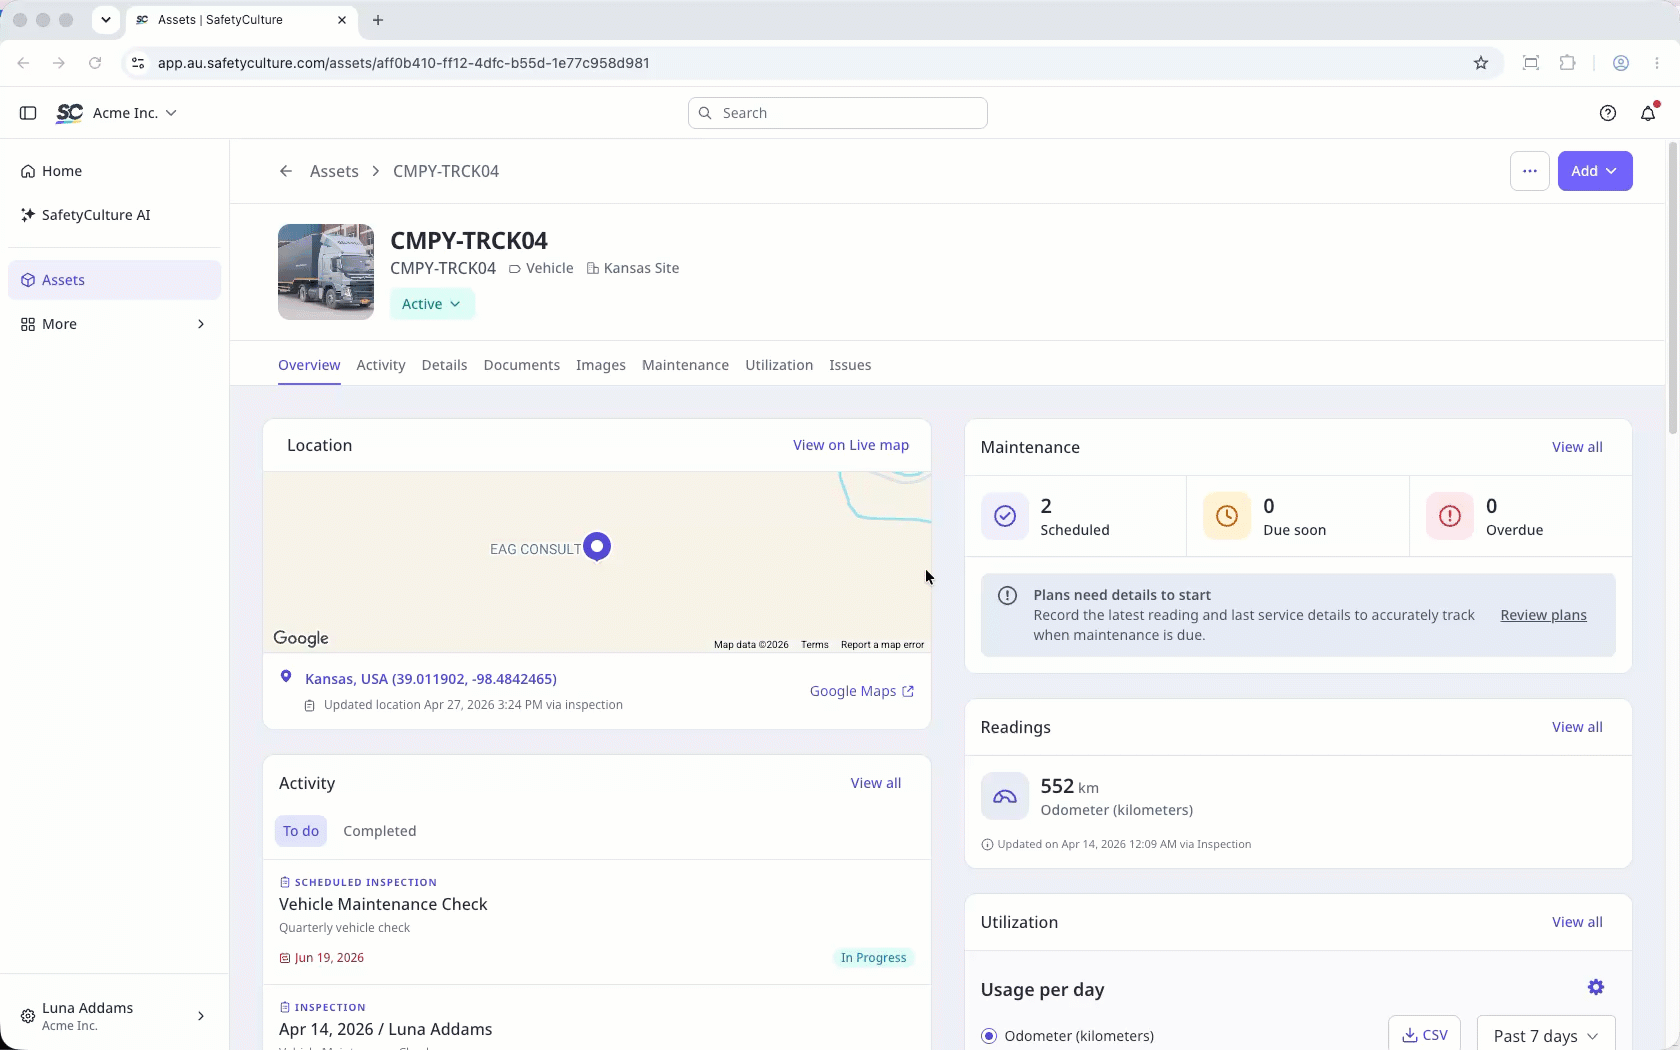Click the Due soon clock icon

(1227, 516)
